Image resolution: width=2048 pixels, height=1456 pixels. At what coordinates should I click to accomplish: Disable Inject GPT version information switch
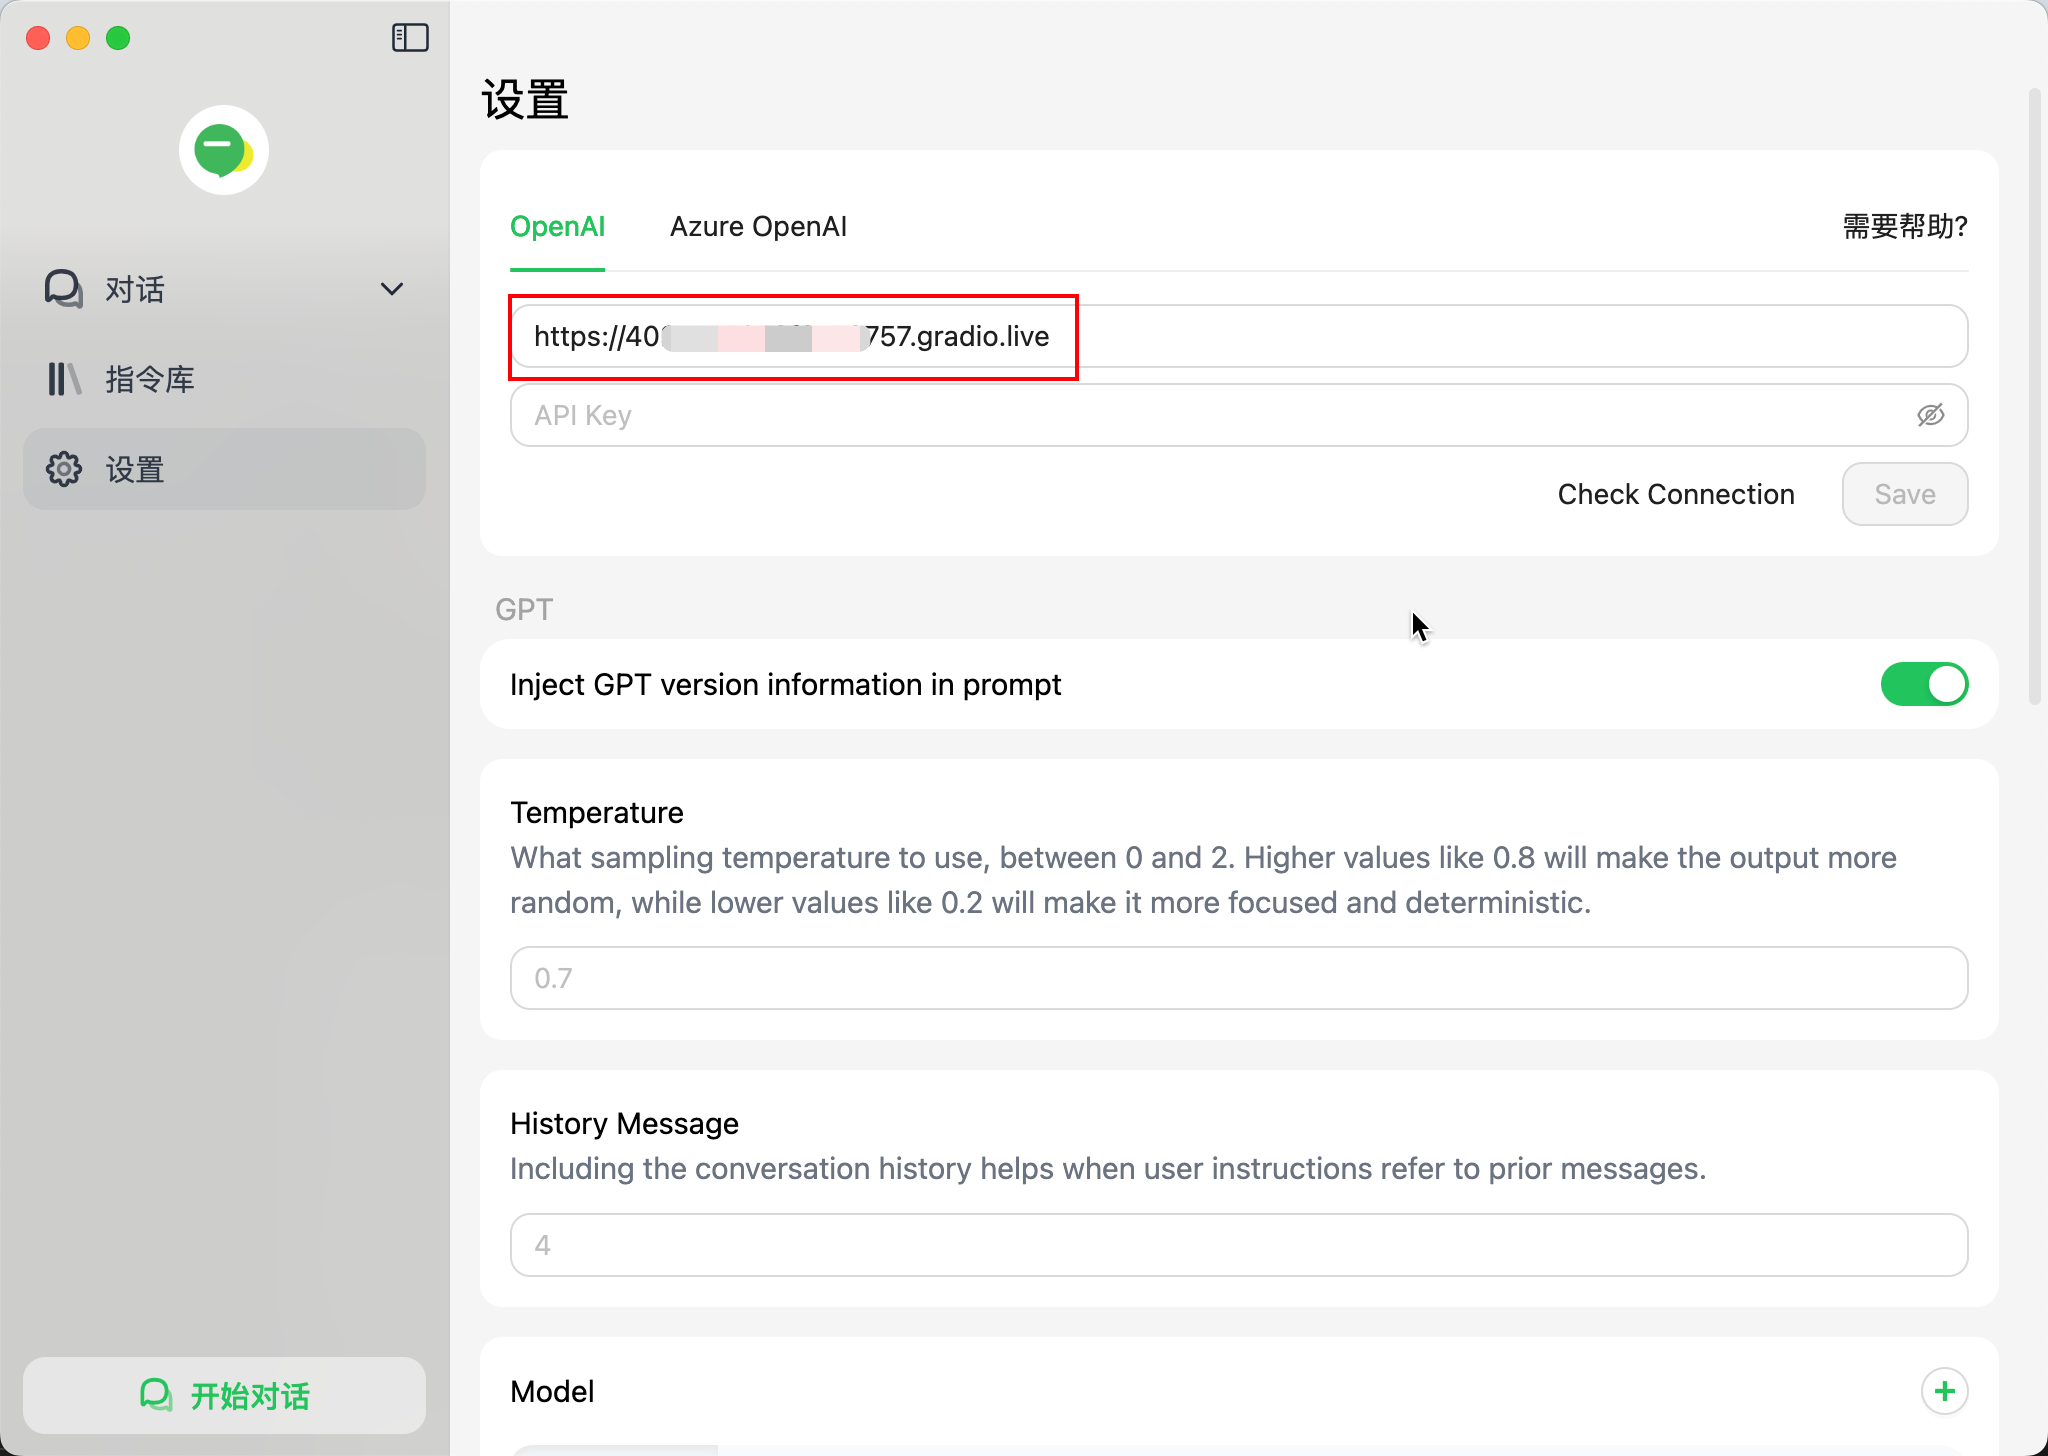pos(1923,685)
